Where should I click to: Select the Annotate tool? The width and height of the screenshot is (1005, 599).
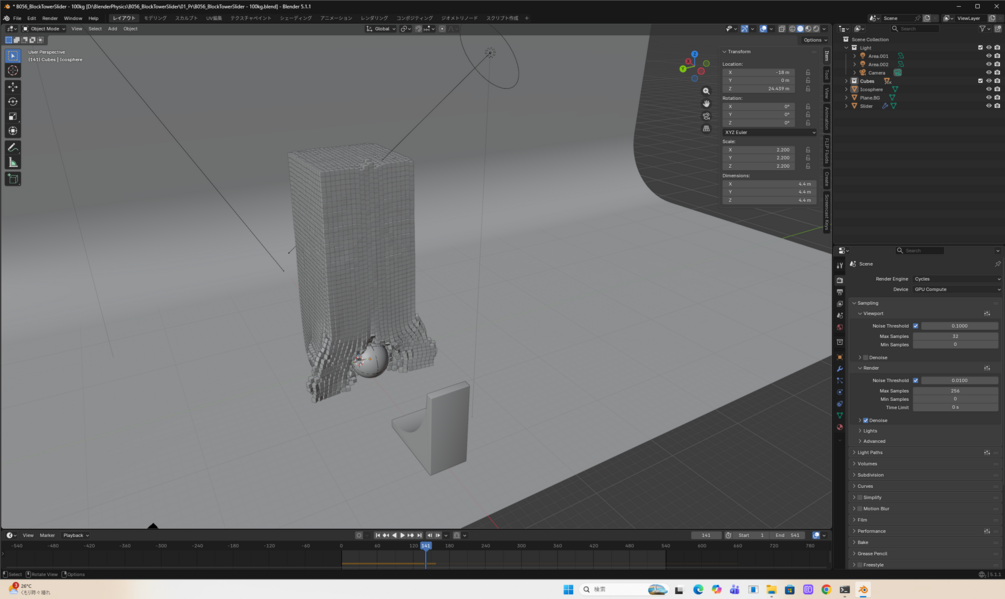13,147
